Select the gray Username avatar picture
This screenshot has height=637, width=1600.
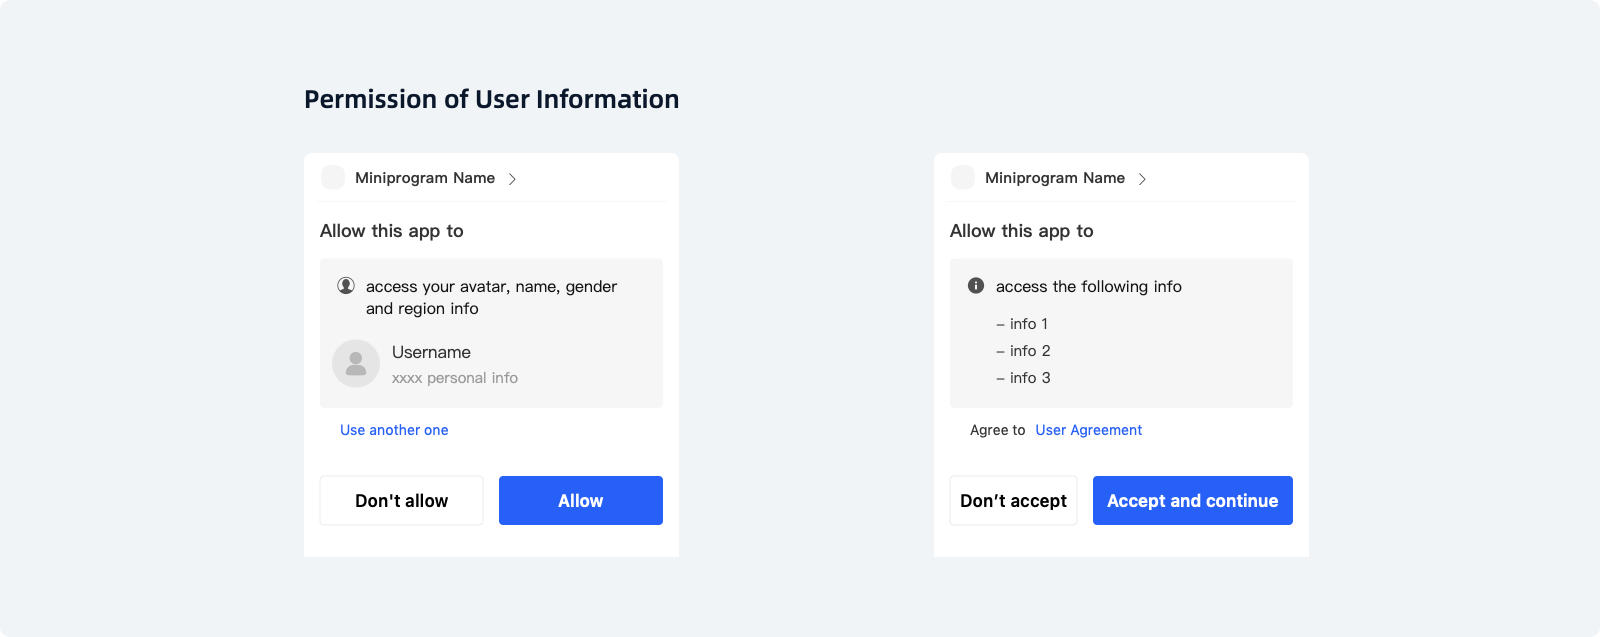(x=356, y=364)
